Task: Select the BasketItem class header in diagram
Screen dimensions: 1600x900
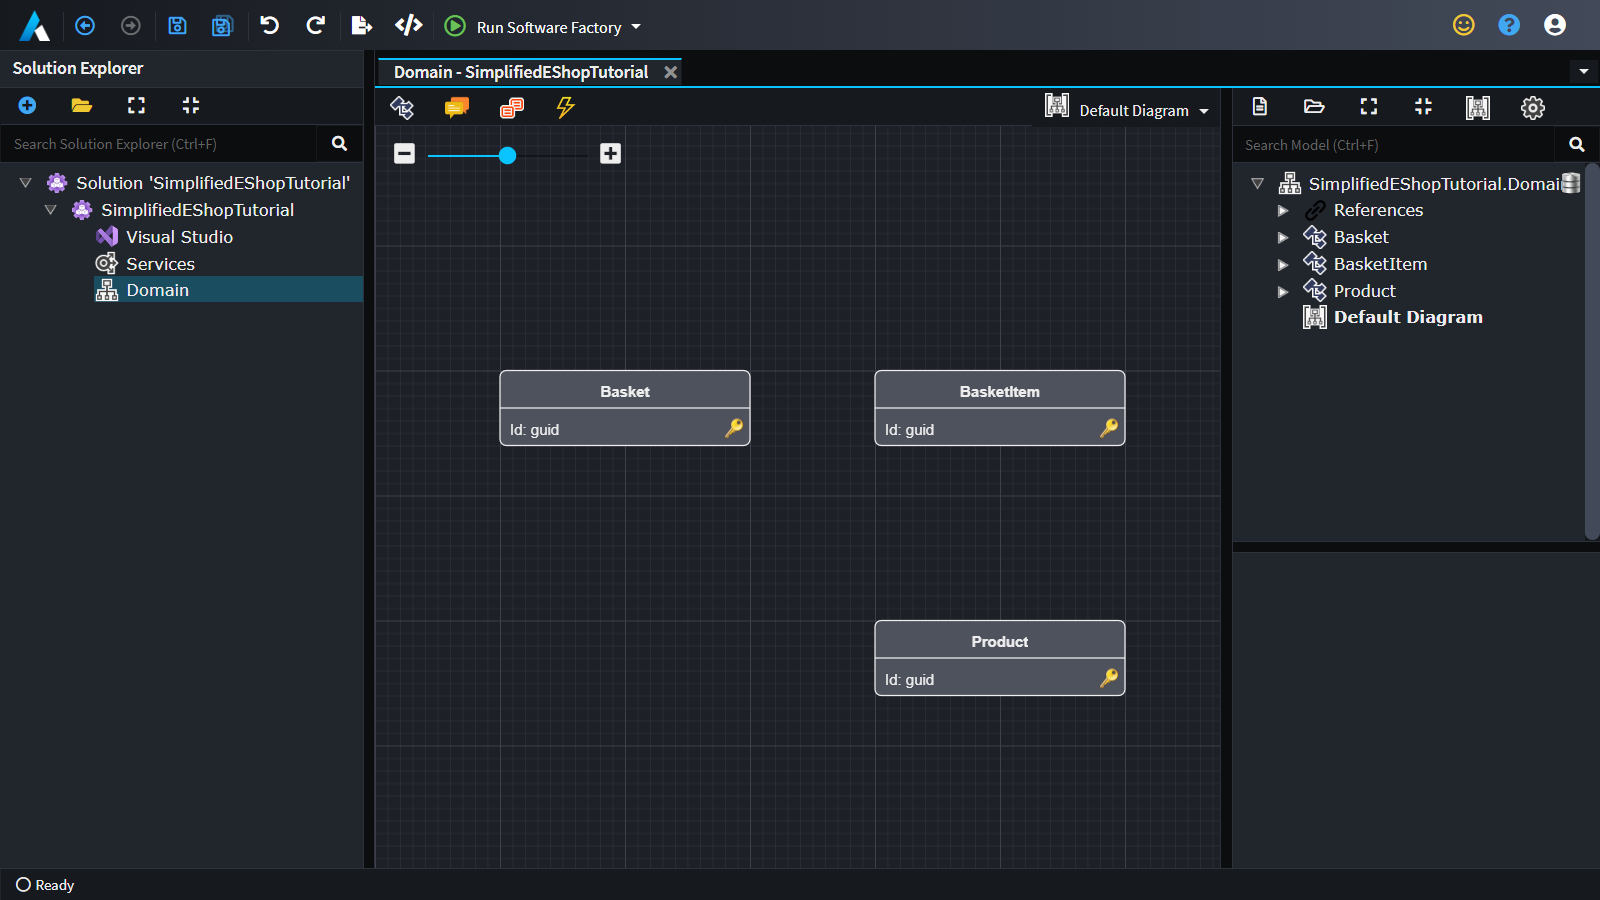Action: click(x=1000, y=391)
